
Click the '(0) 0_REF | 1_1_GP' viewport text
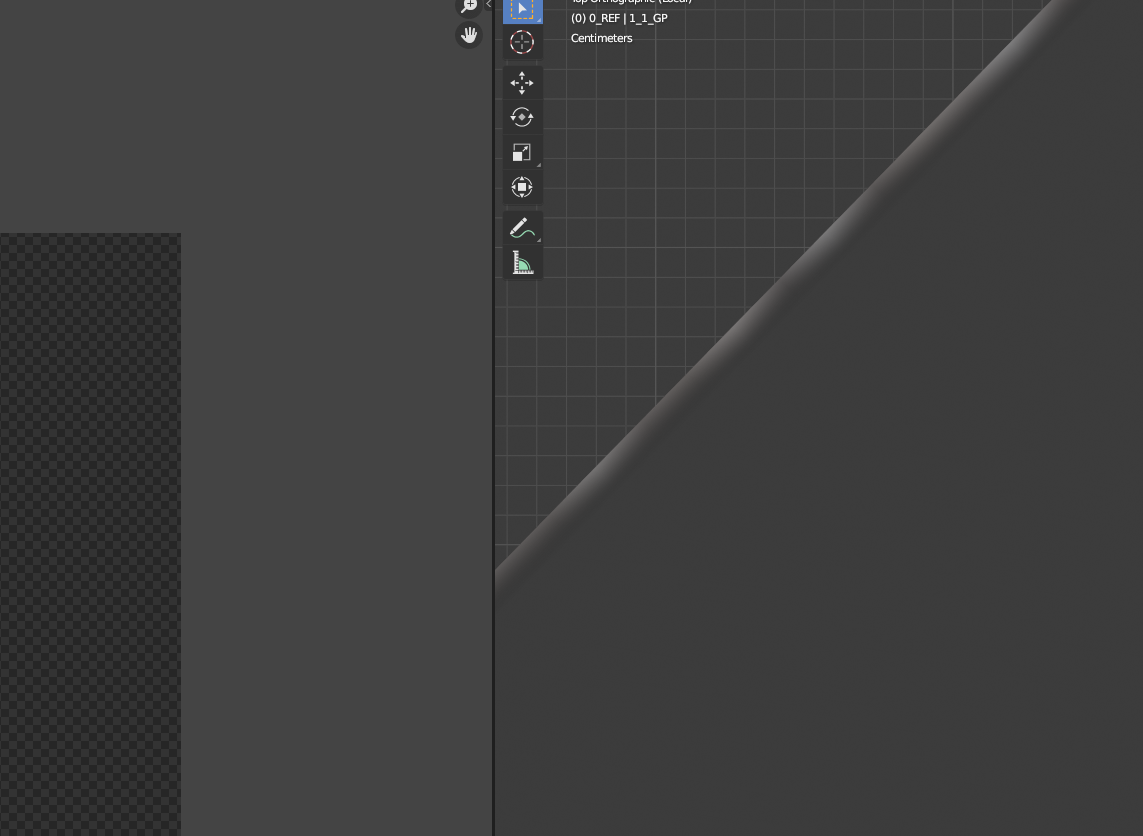click(619, 19)
